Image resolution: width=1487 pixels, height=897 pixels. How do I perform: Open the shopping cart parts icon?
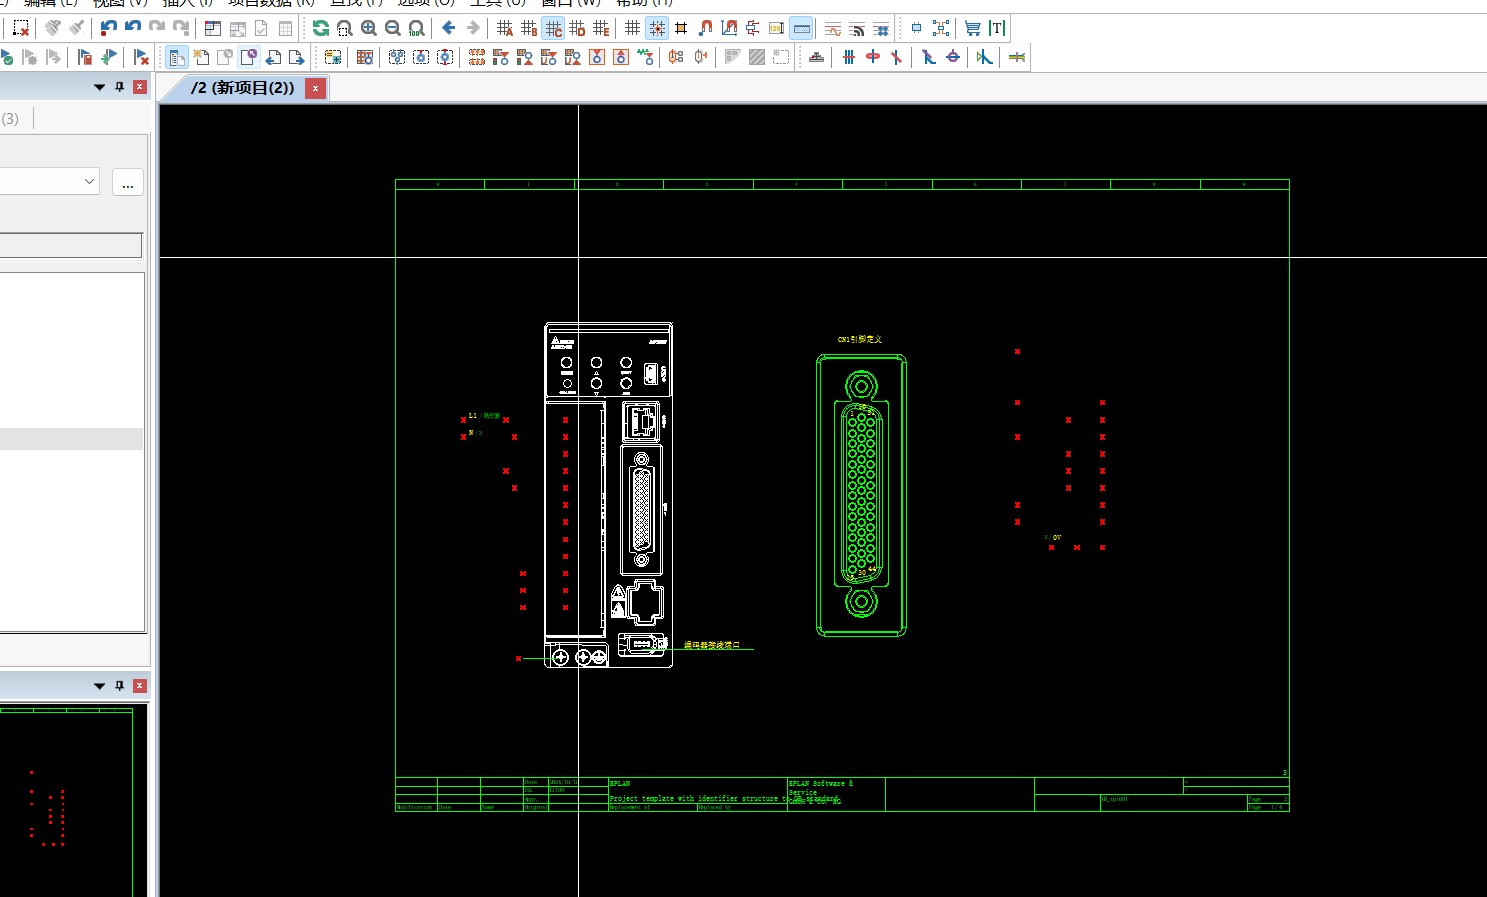972,29
